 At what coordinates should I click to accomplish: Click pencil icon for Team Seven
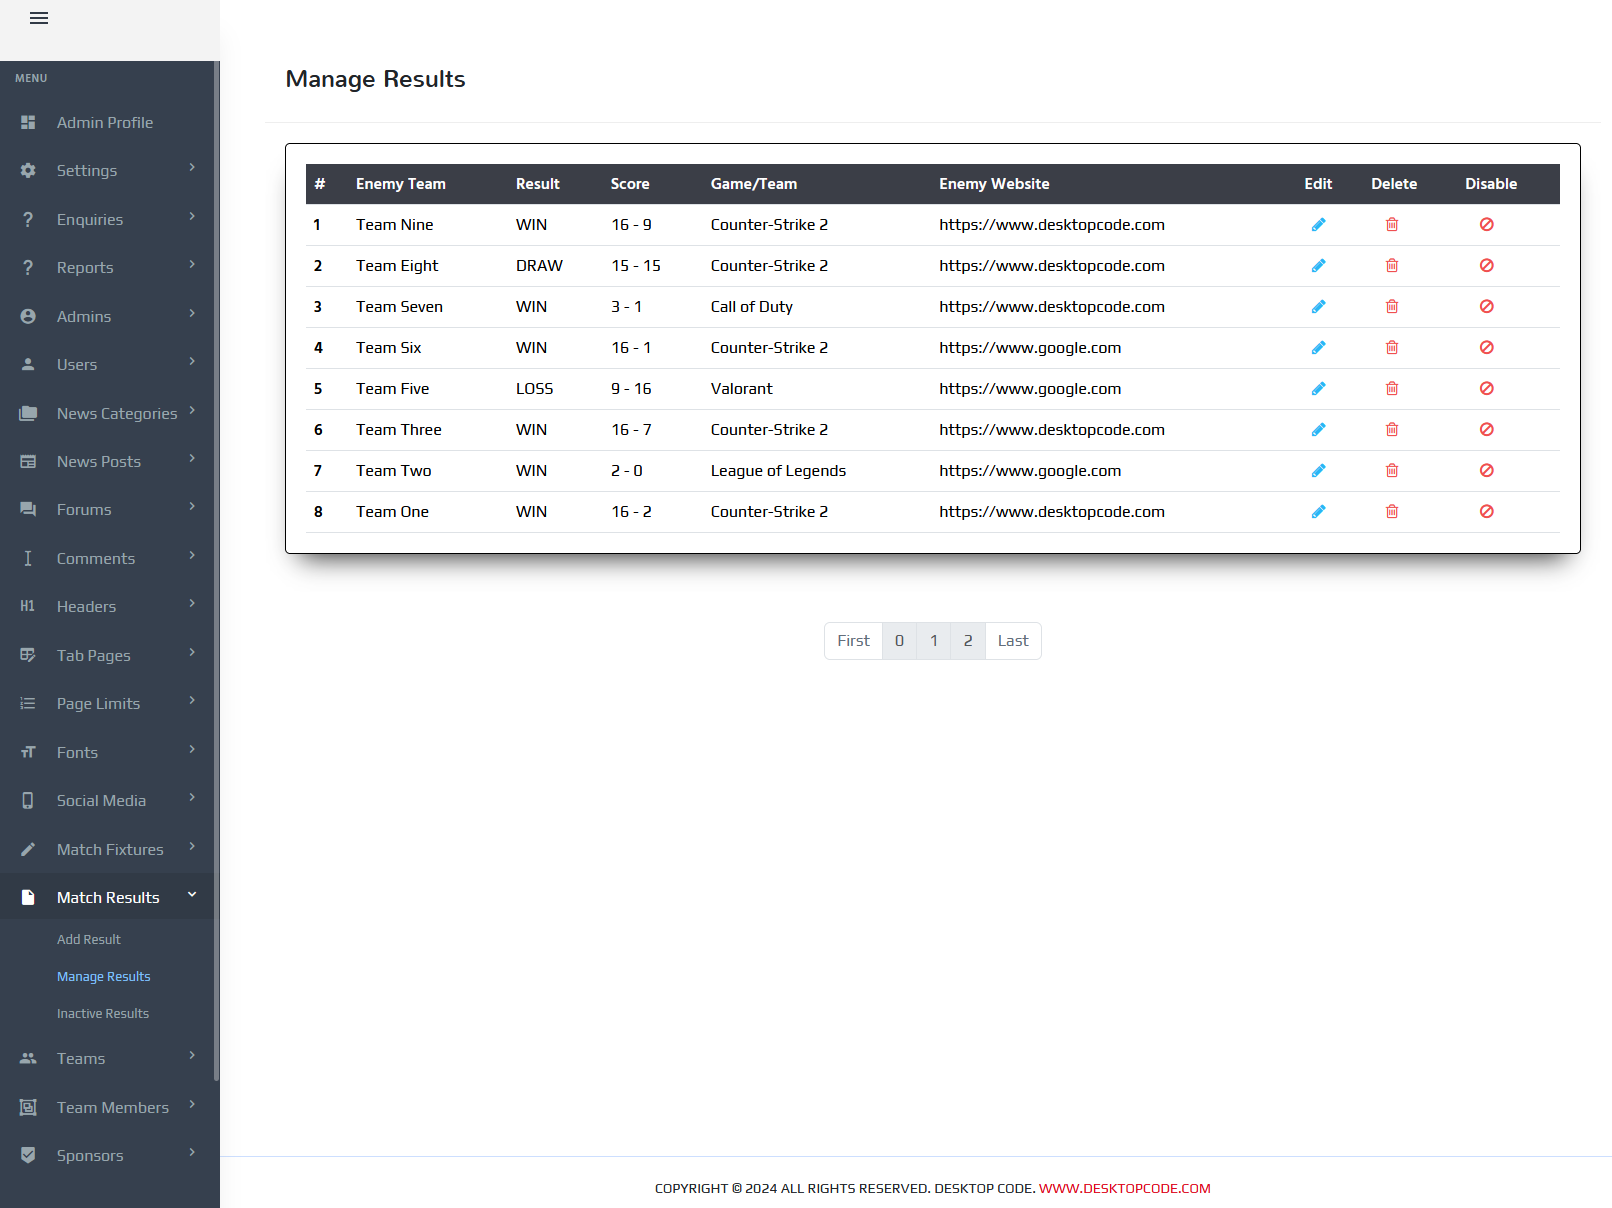[1318, 307]
